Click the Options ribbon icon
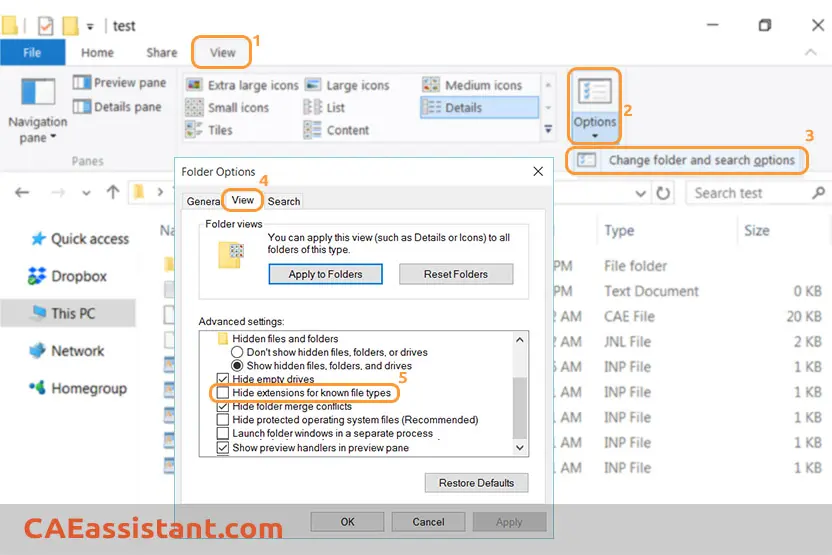 click(594, 91)
